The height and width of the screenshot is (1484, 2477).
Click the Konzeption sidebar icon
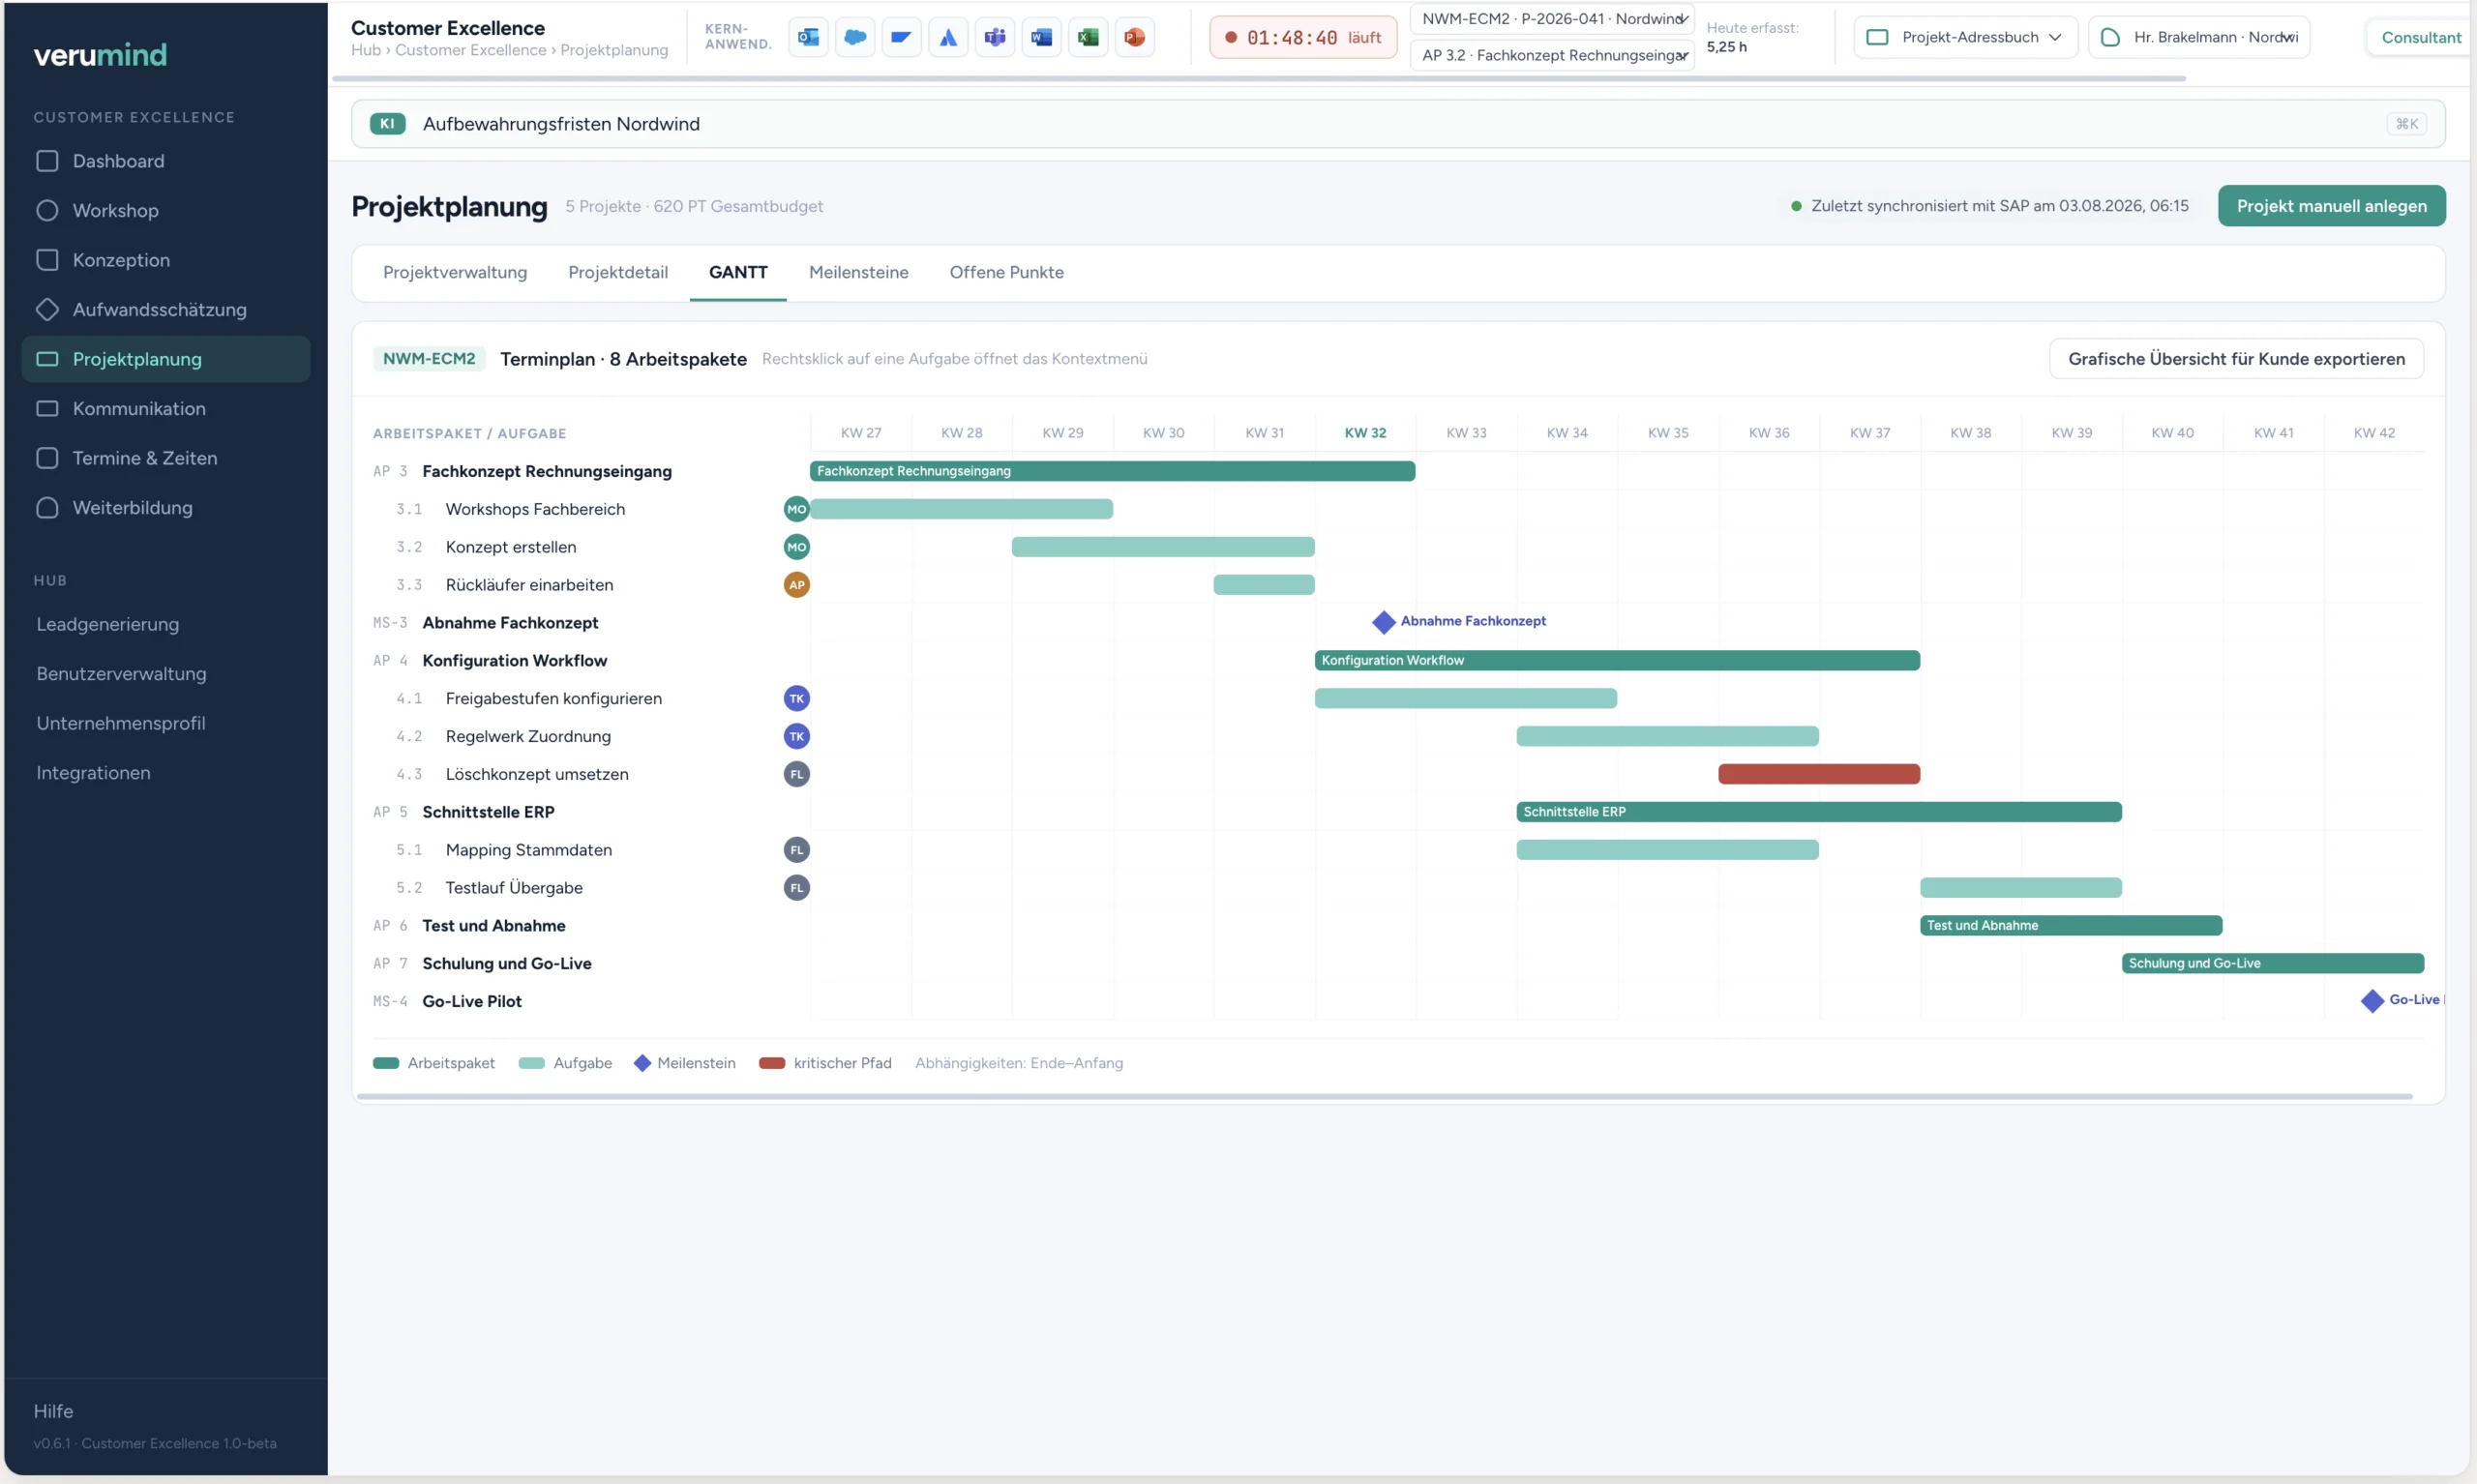coord(47,260)
